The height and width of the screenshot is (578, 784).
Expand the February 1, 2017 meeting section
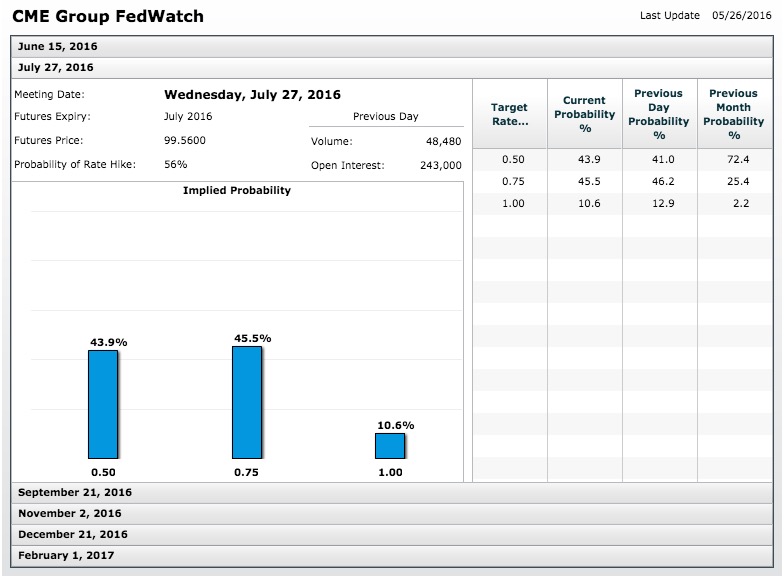click(392, 556)
